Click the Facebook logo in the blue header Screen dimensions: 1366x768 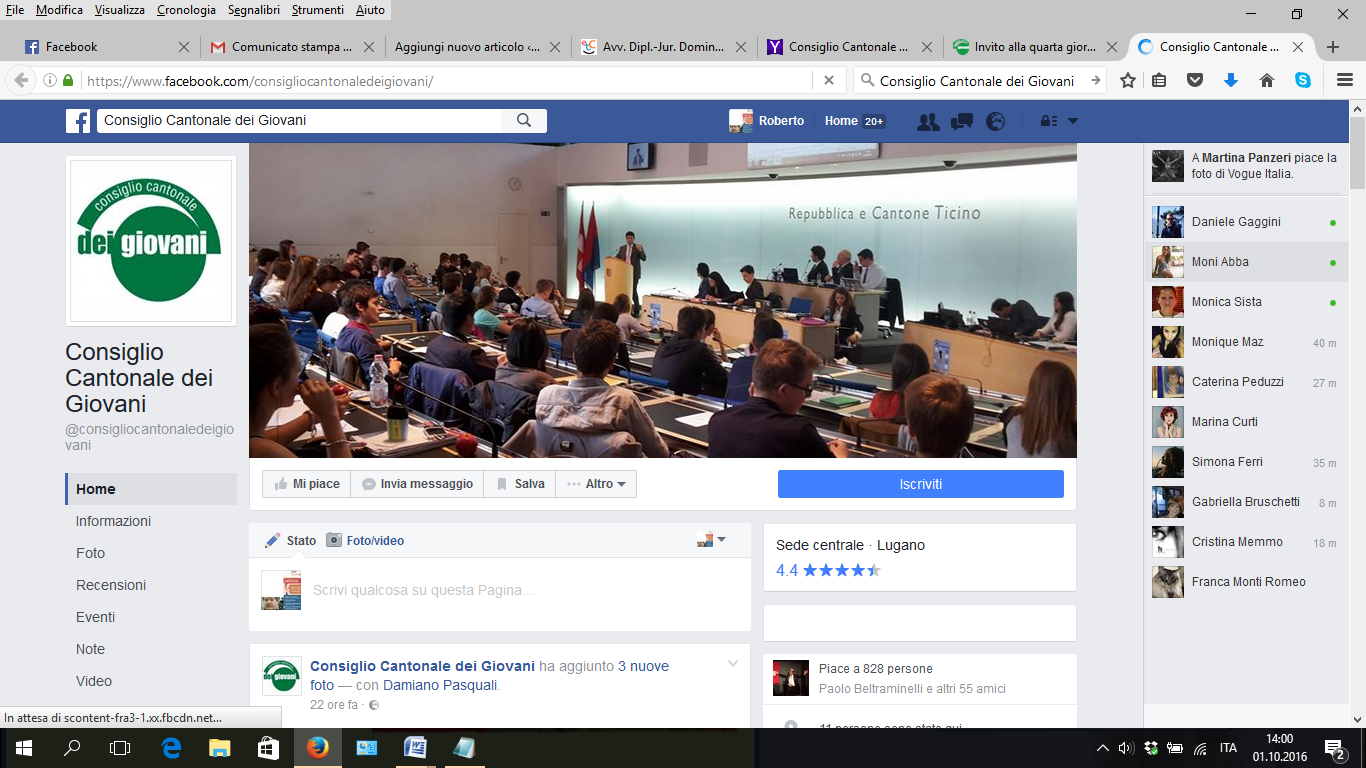(x=78, y=121)
